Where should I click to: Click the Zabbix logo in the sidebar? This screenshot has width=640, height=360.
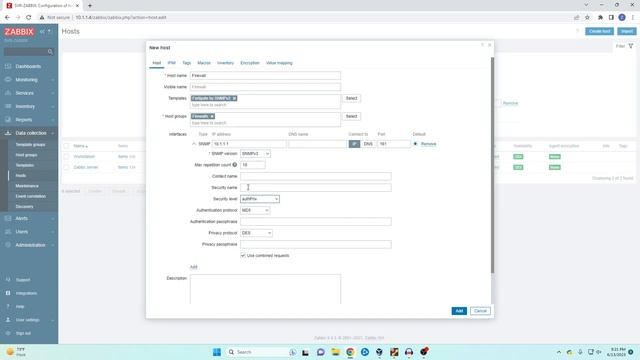(x=19, y=31)
